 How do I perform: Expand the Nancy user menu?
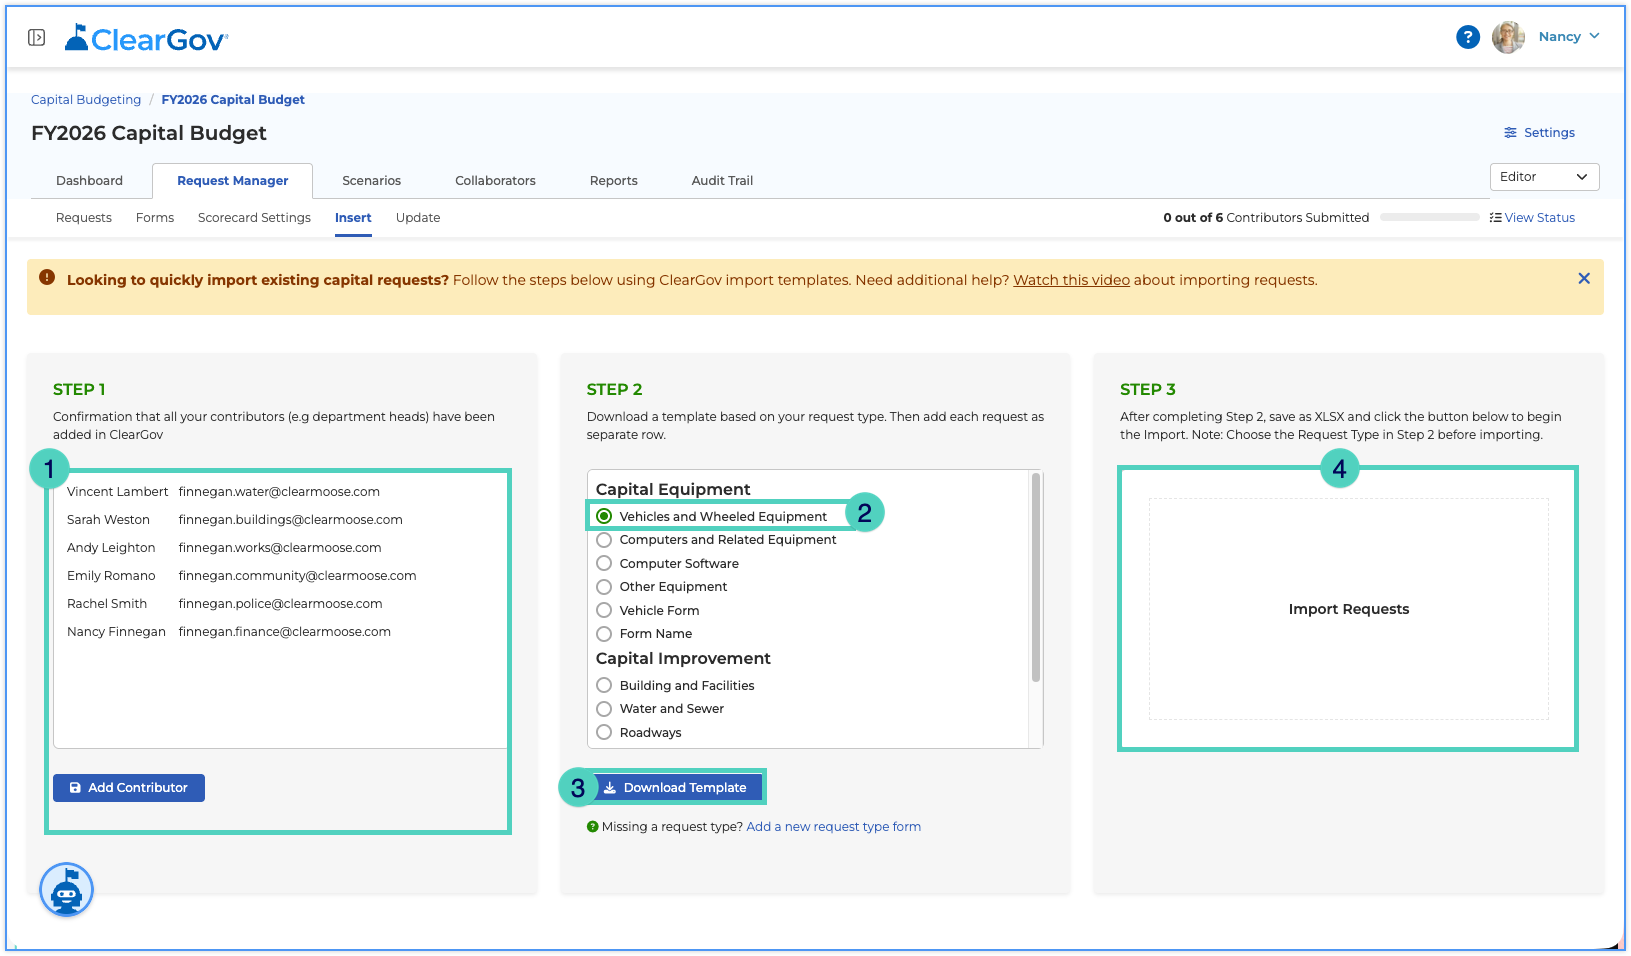pyautogui.click(x=1569, y=37)
